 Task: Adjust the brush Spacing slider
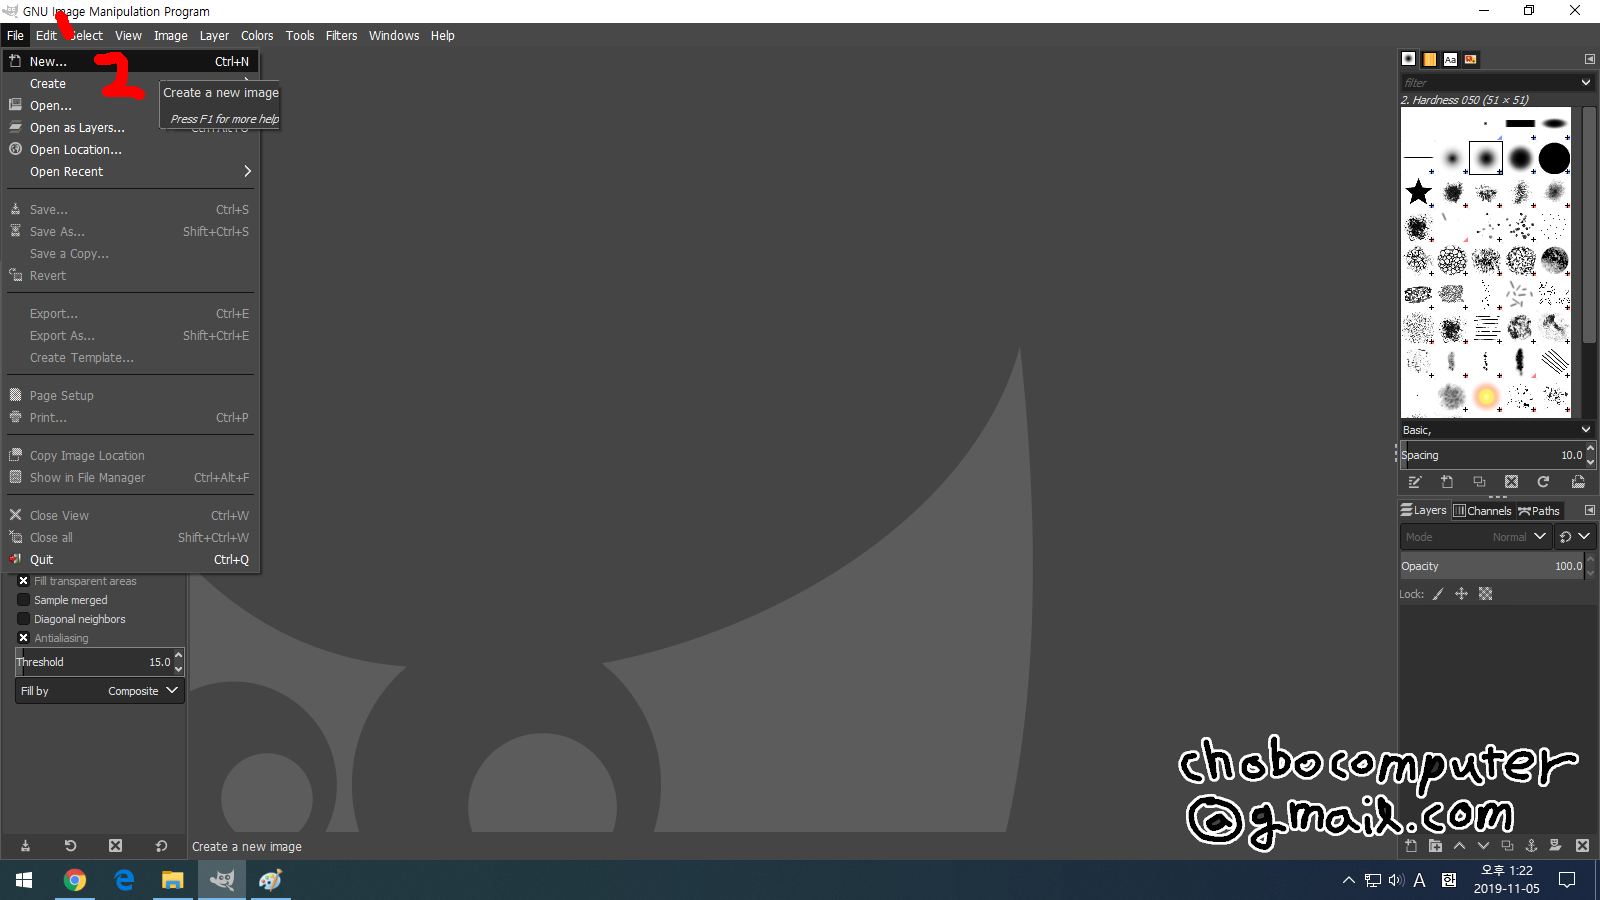point(1491,455)
